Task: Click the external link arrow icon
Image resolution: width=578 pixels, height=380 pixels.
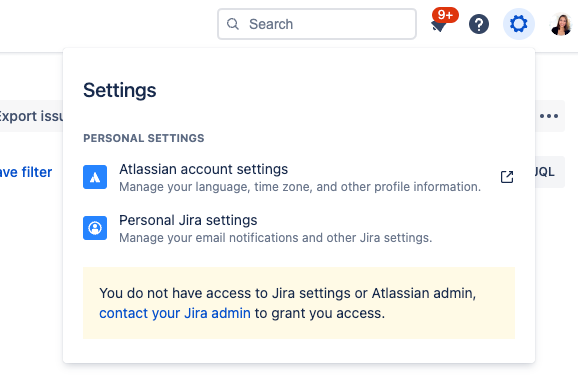Action: point(507,177)
